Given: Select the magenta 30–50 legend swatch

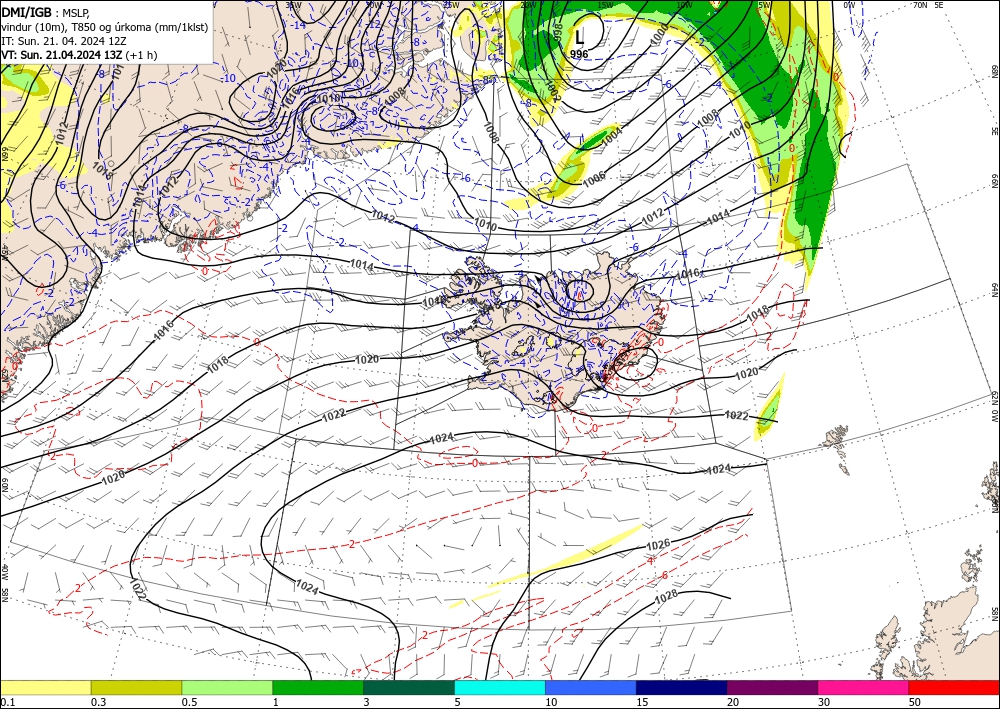Looking at the screenshot, I should pyautogui.click(x=864, y=687).
